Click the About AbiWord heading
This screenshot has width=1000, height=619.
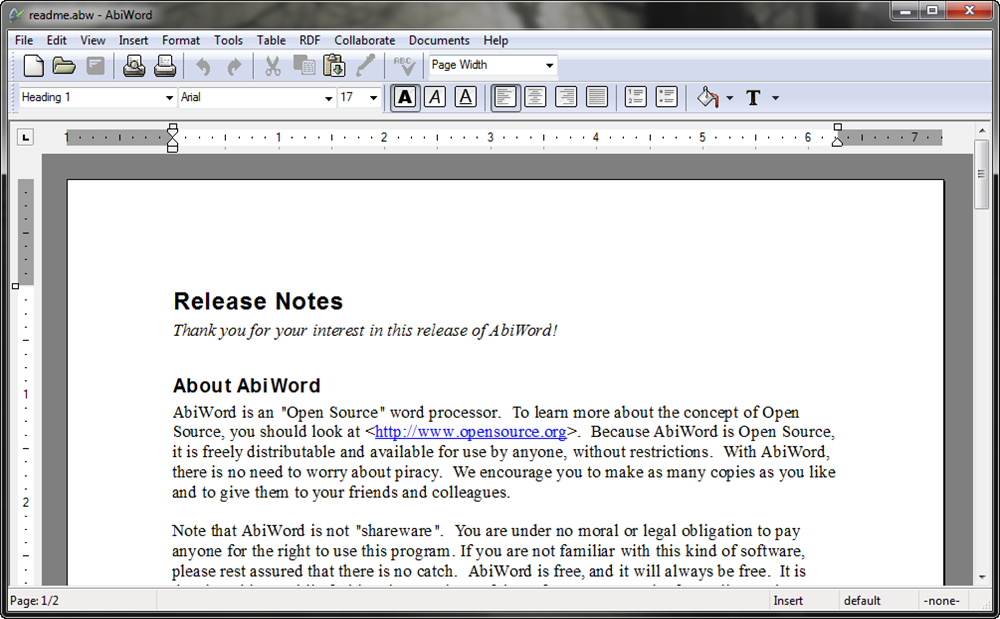[247, 386]
